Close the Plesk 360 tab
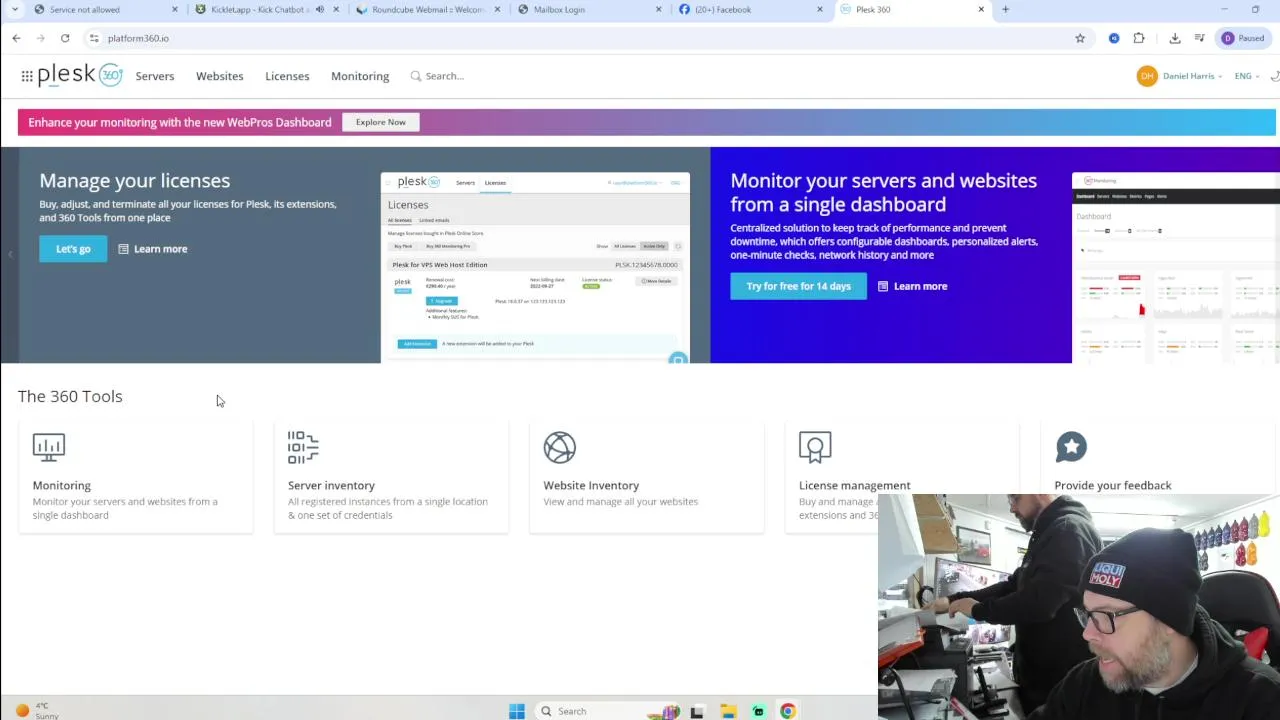1280x720 pixels. tap(981, 10)
